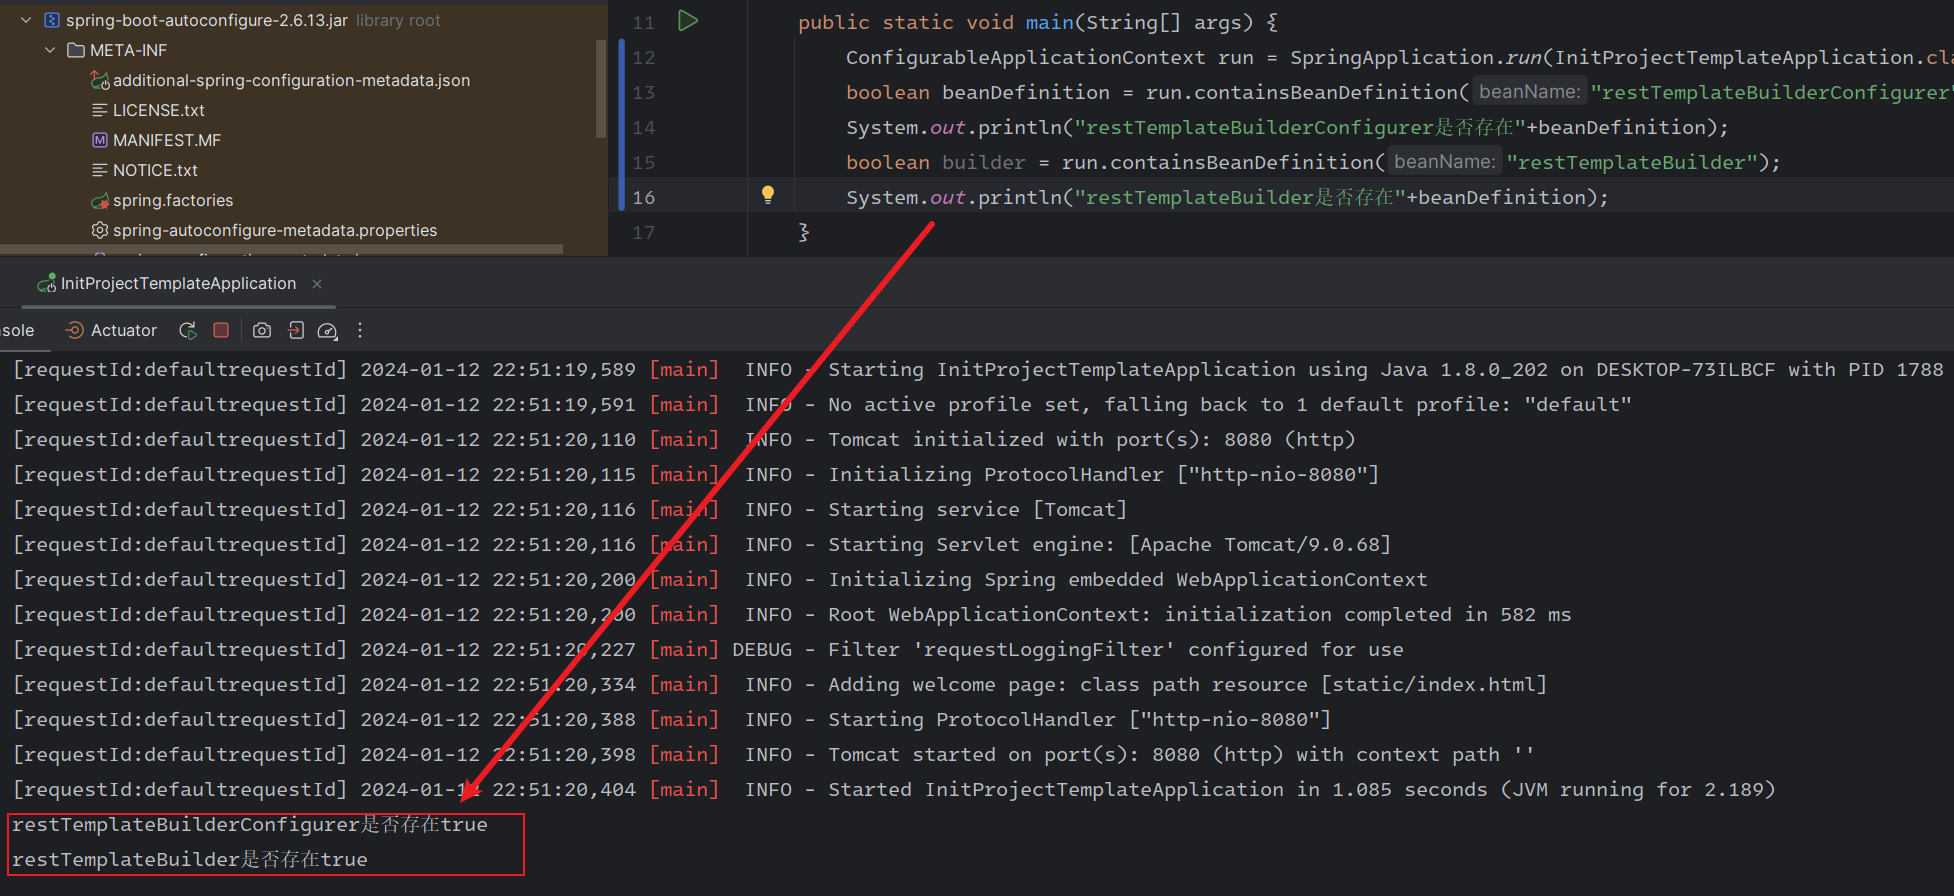Click 'Tomcat started on port(s): 8080' log line
The height and width of the screenshot is (896, 1954).
(774, 755)
